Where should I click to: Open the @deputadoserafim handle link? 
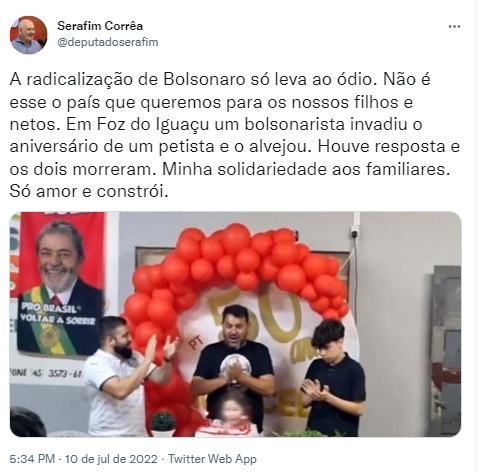pyautogui.click(x=108, y=42)
